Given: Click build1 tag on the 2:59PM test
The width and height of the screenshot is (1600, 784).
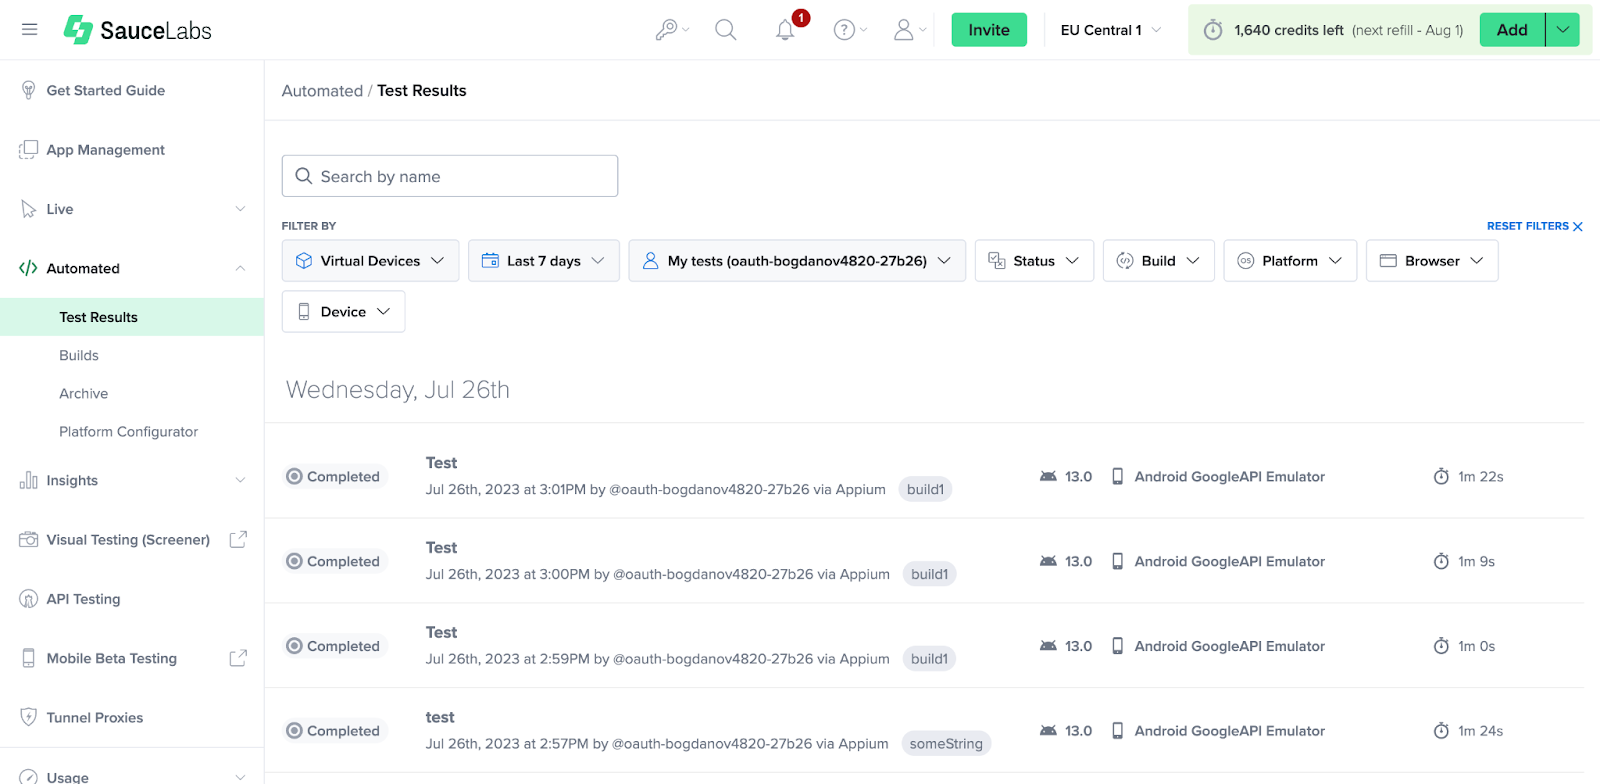Looking at the screenshot, I should [929, 659].
